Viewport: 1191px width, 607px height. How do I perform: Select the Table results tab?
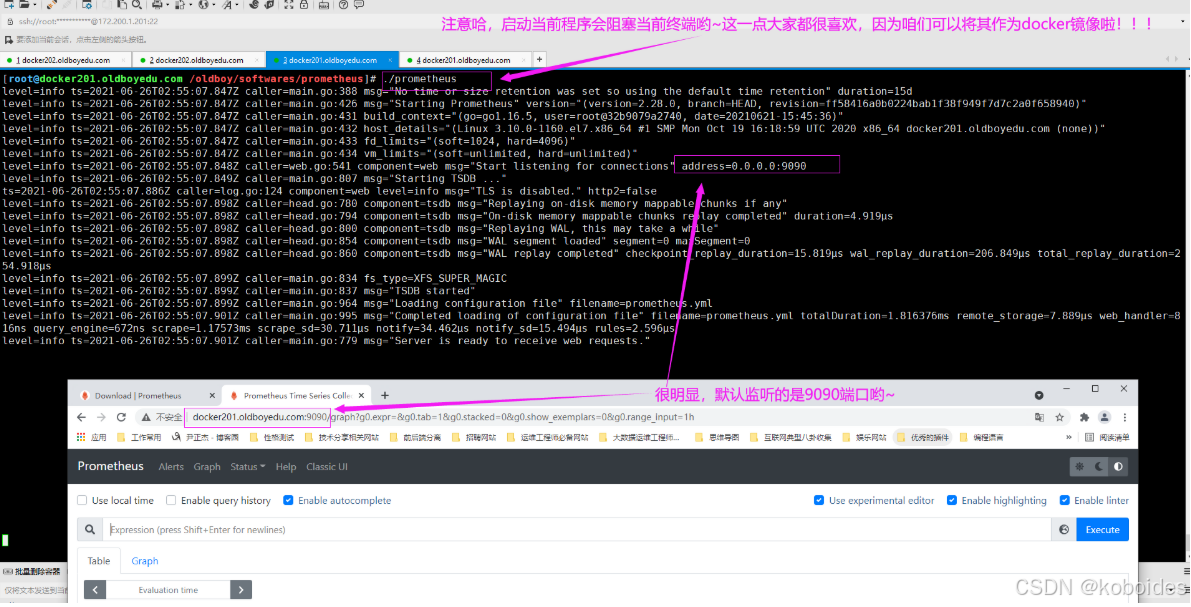99,561
